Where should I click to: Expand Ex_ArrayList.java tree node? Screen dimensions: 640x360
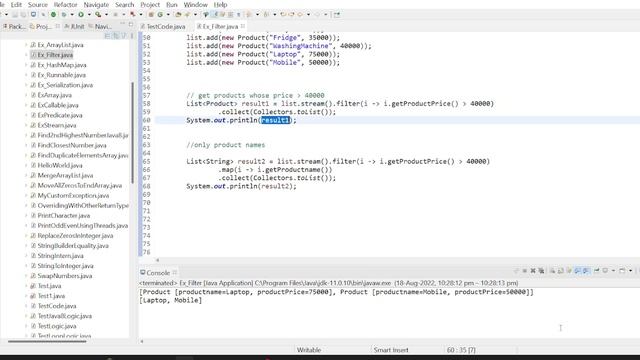[x=26, y=45]
